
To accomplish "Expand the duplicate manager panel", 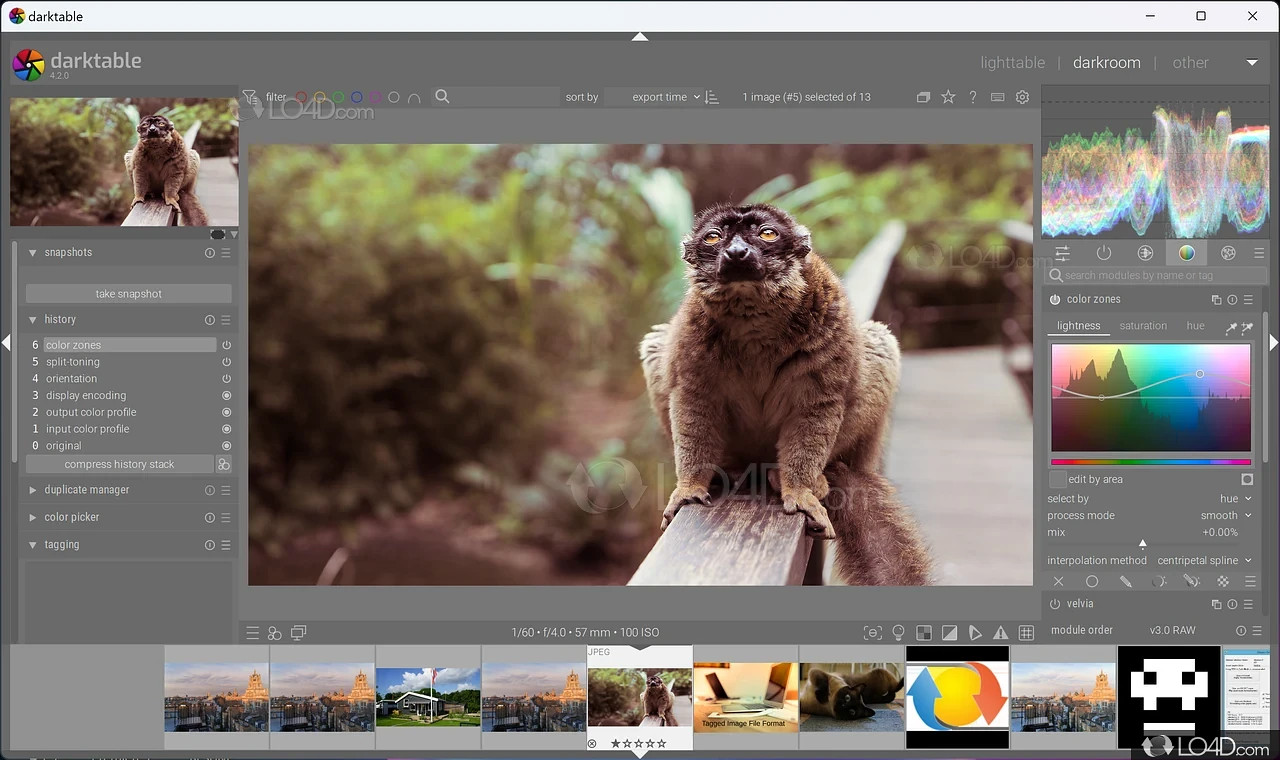I will point(33,490).
